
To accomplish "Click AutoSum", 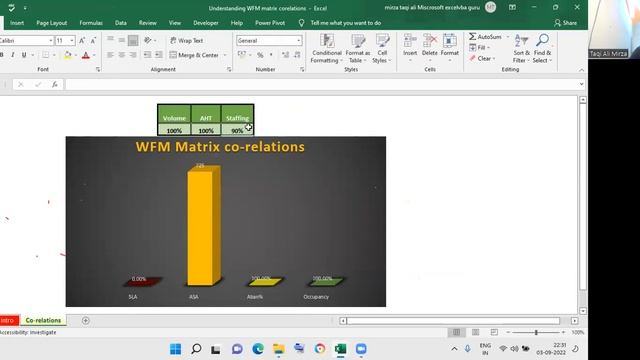I will tap(485, 37).
